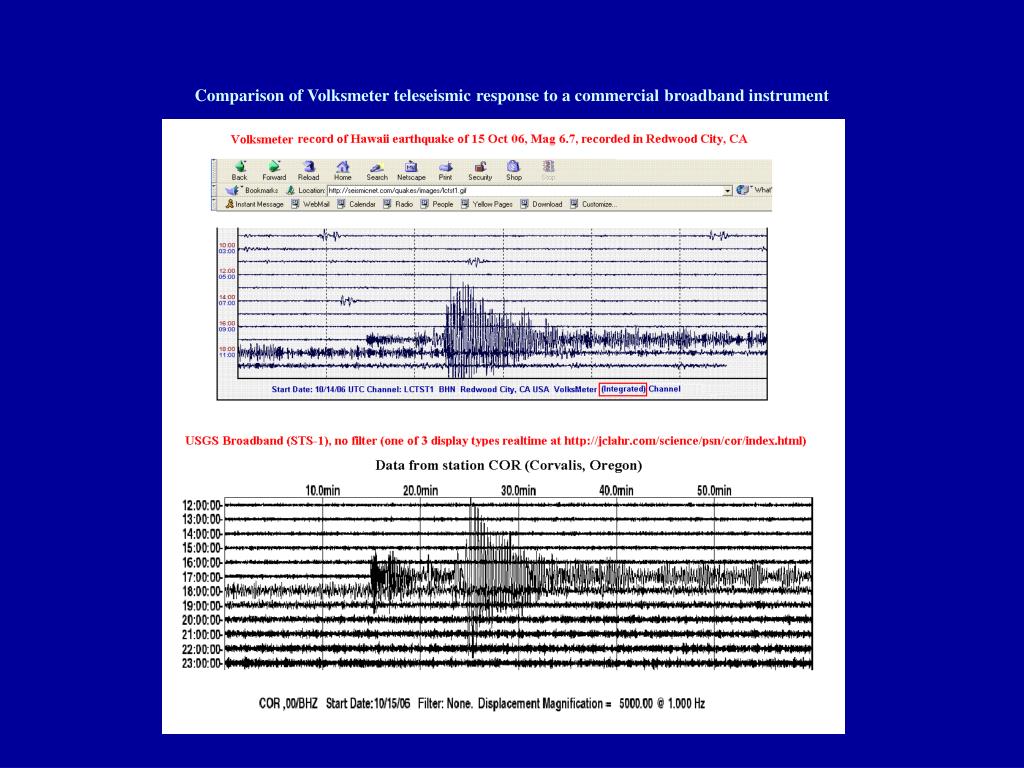
Task: Click the Customize... toolbar item
Action: pyautogui.click(x=593, y=204)
